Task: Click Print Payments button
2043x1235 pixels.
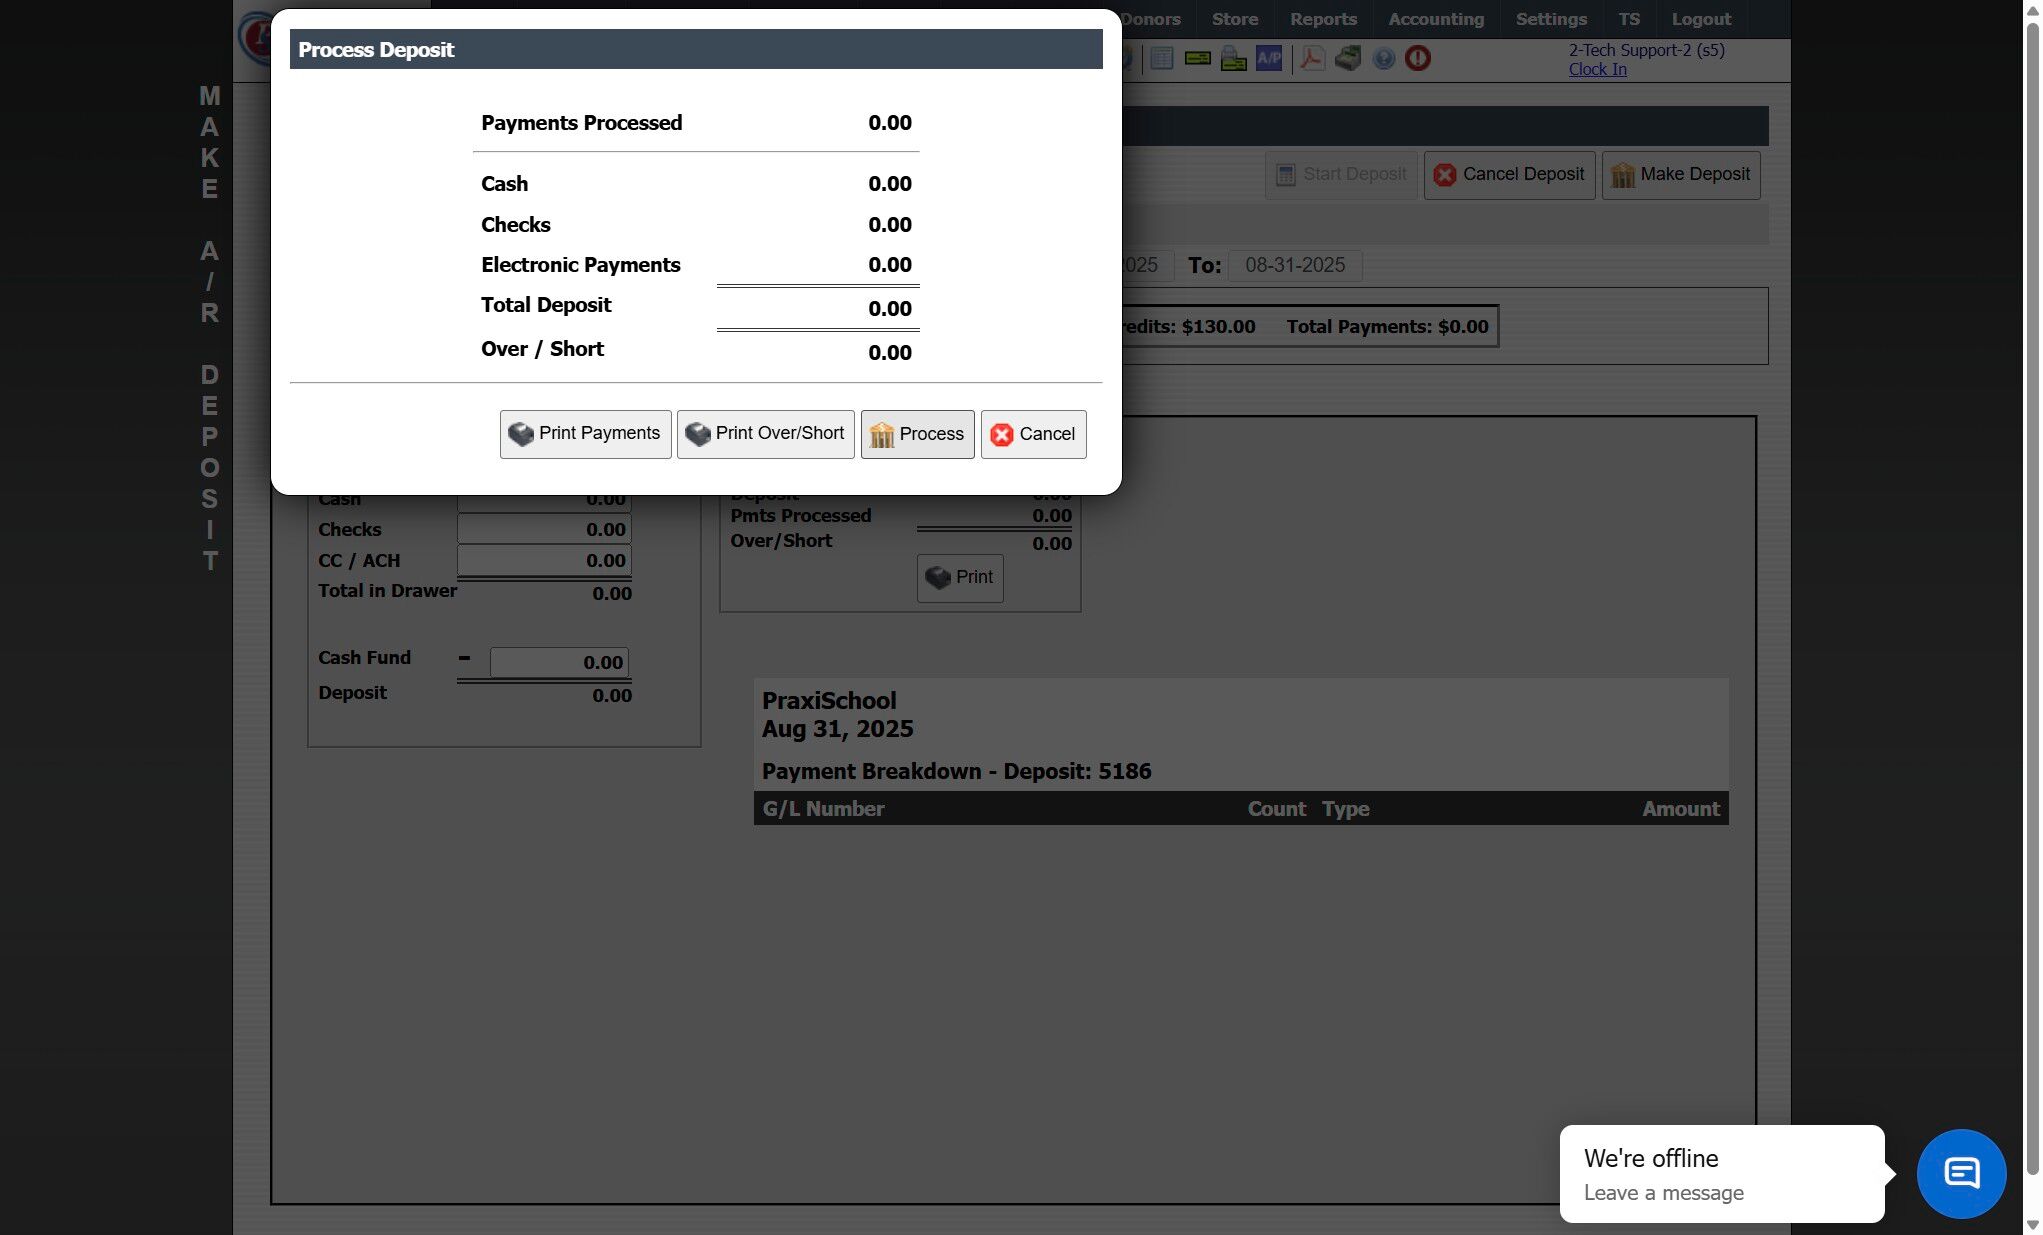Action: [585, 434]
